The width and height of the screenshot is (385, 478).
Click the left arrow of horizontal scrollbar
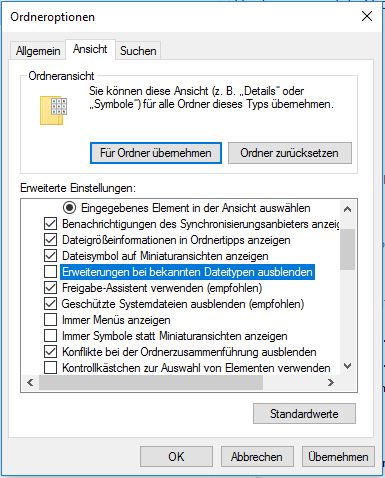[30, 382]
